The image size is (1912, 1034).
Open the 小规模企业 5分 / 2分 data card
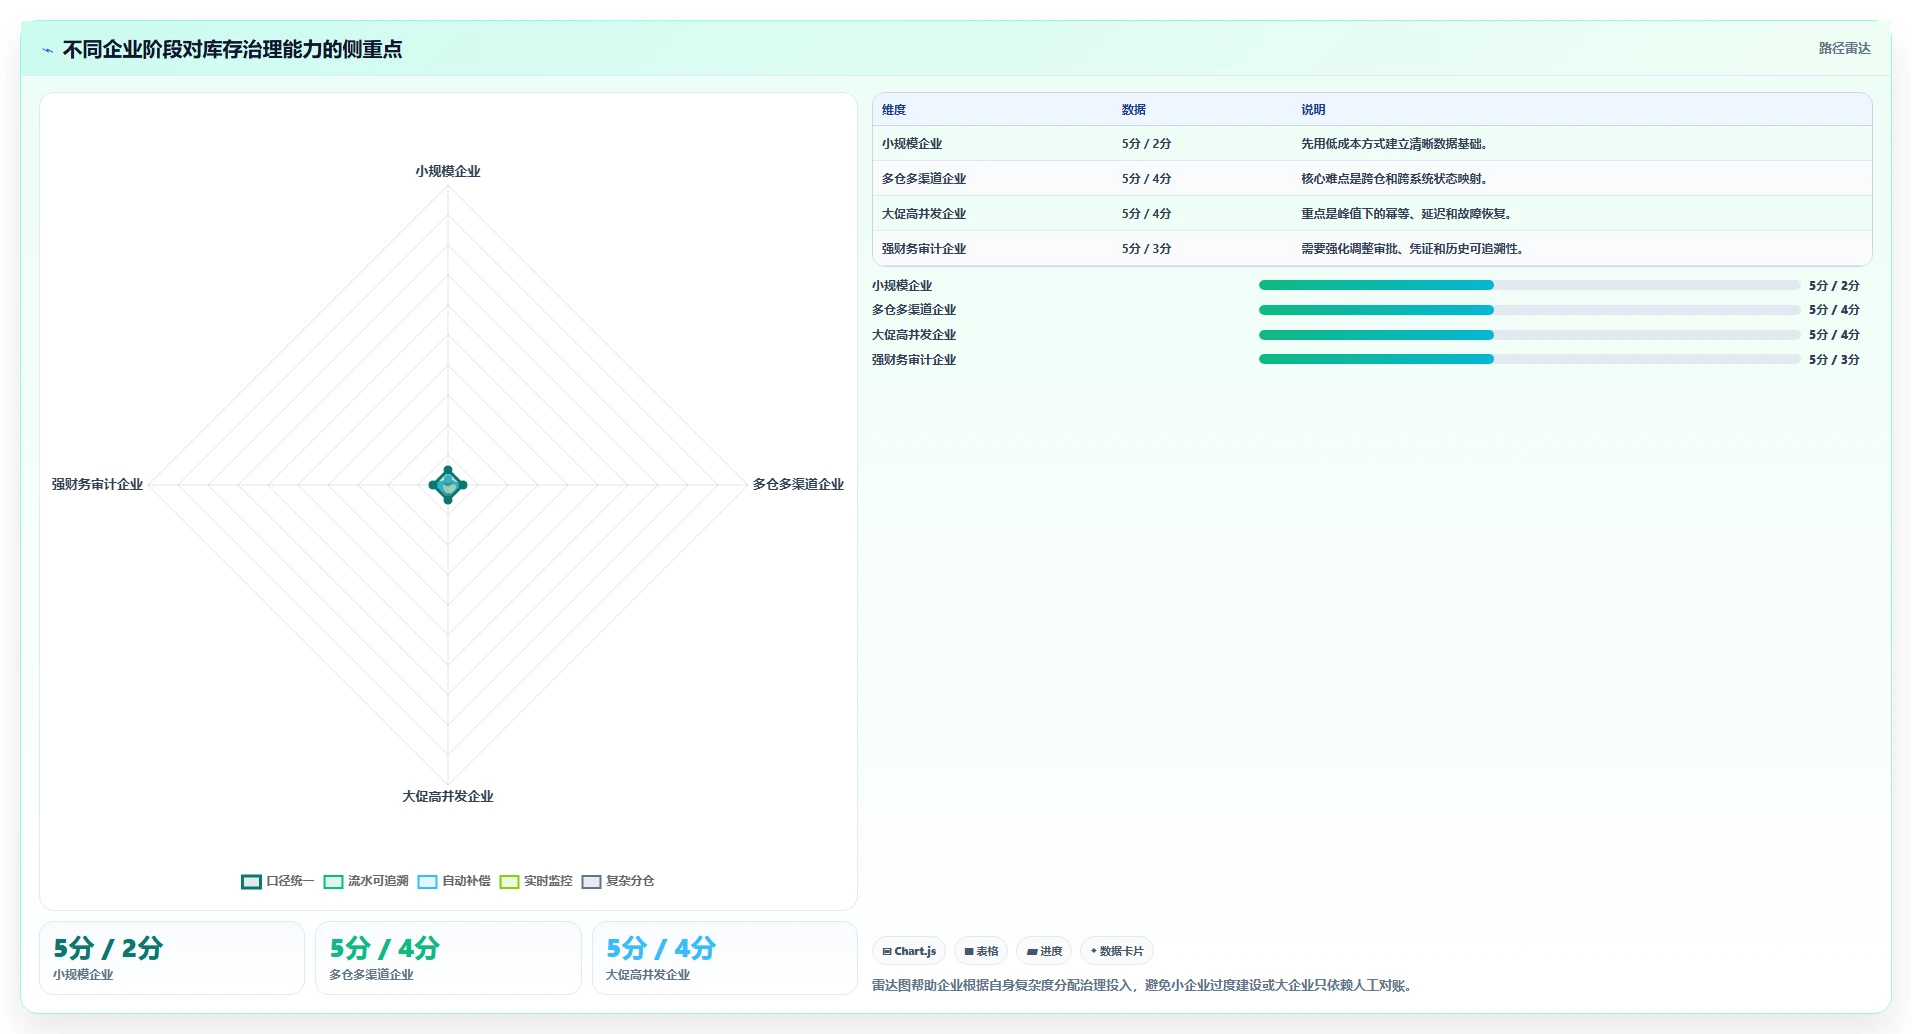click(x=172, y=958)
